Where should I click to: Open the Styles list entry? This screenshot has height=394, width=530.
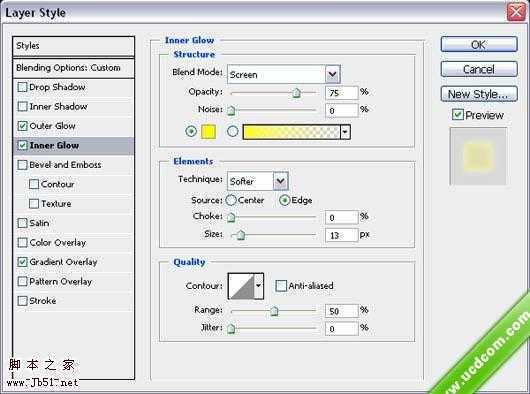click(x=73, y=46)
